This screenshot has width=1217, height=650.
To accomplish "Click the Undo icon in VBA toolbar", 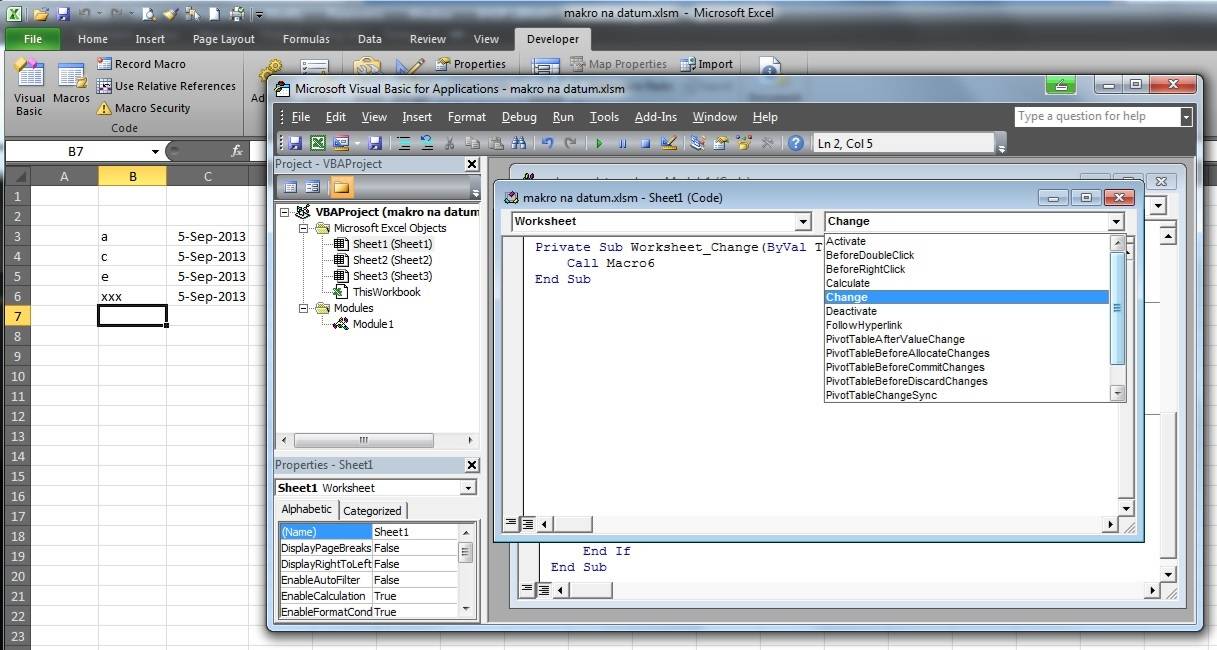I will tap(548, 143).
